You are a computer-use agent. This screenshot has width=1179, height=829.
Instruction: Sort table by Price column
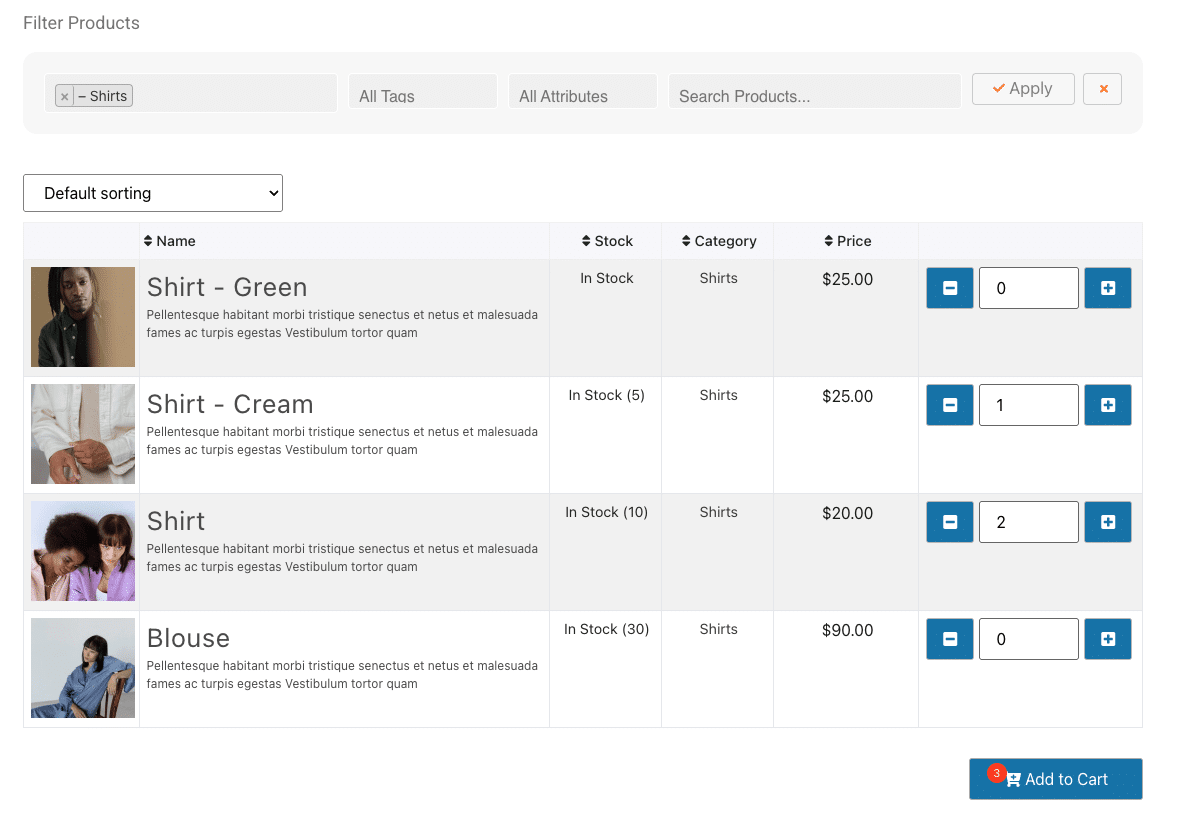pos(848,241)
